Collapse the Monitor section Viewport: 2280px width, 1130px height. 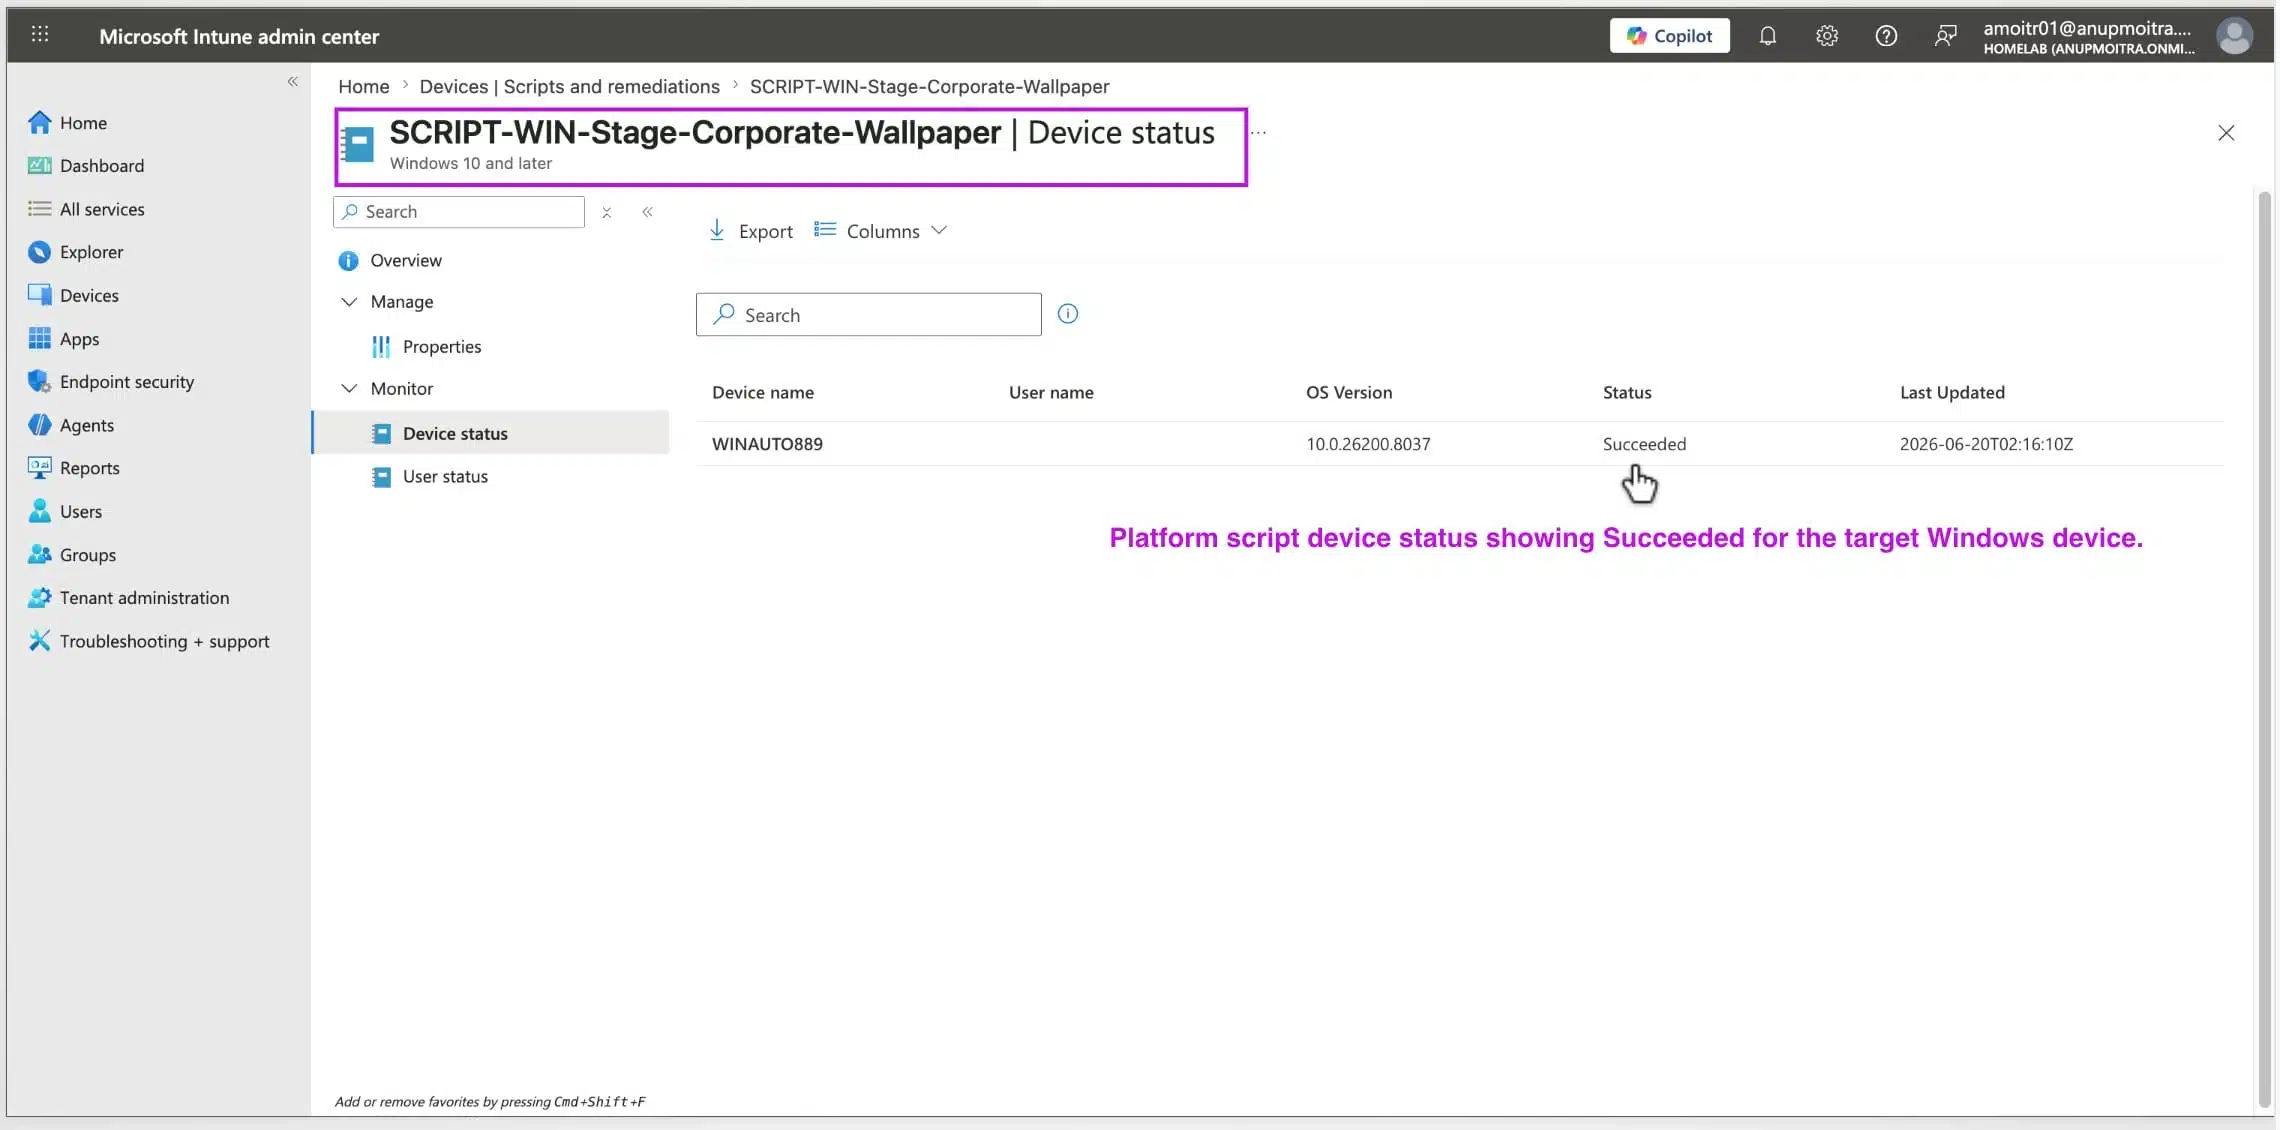pos(348,389)
